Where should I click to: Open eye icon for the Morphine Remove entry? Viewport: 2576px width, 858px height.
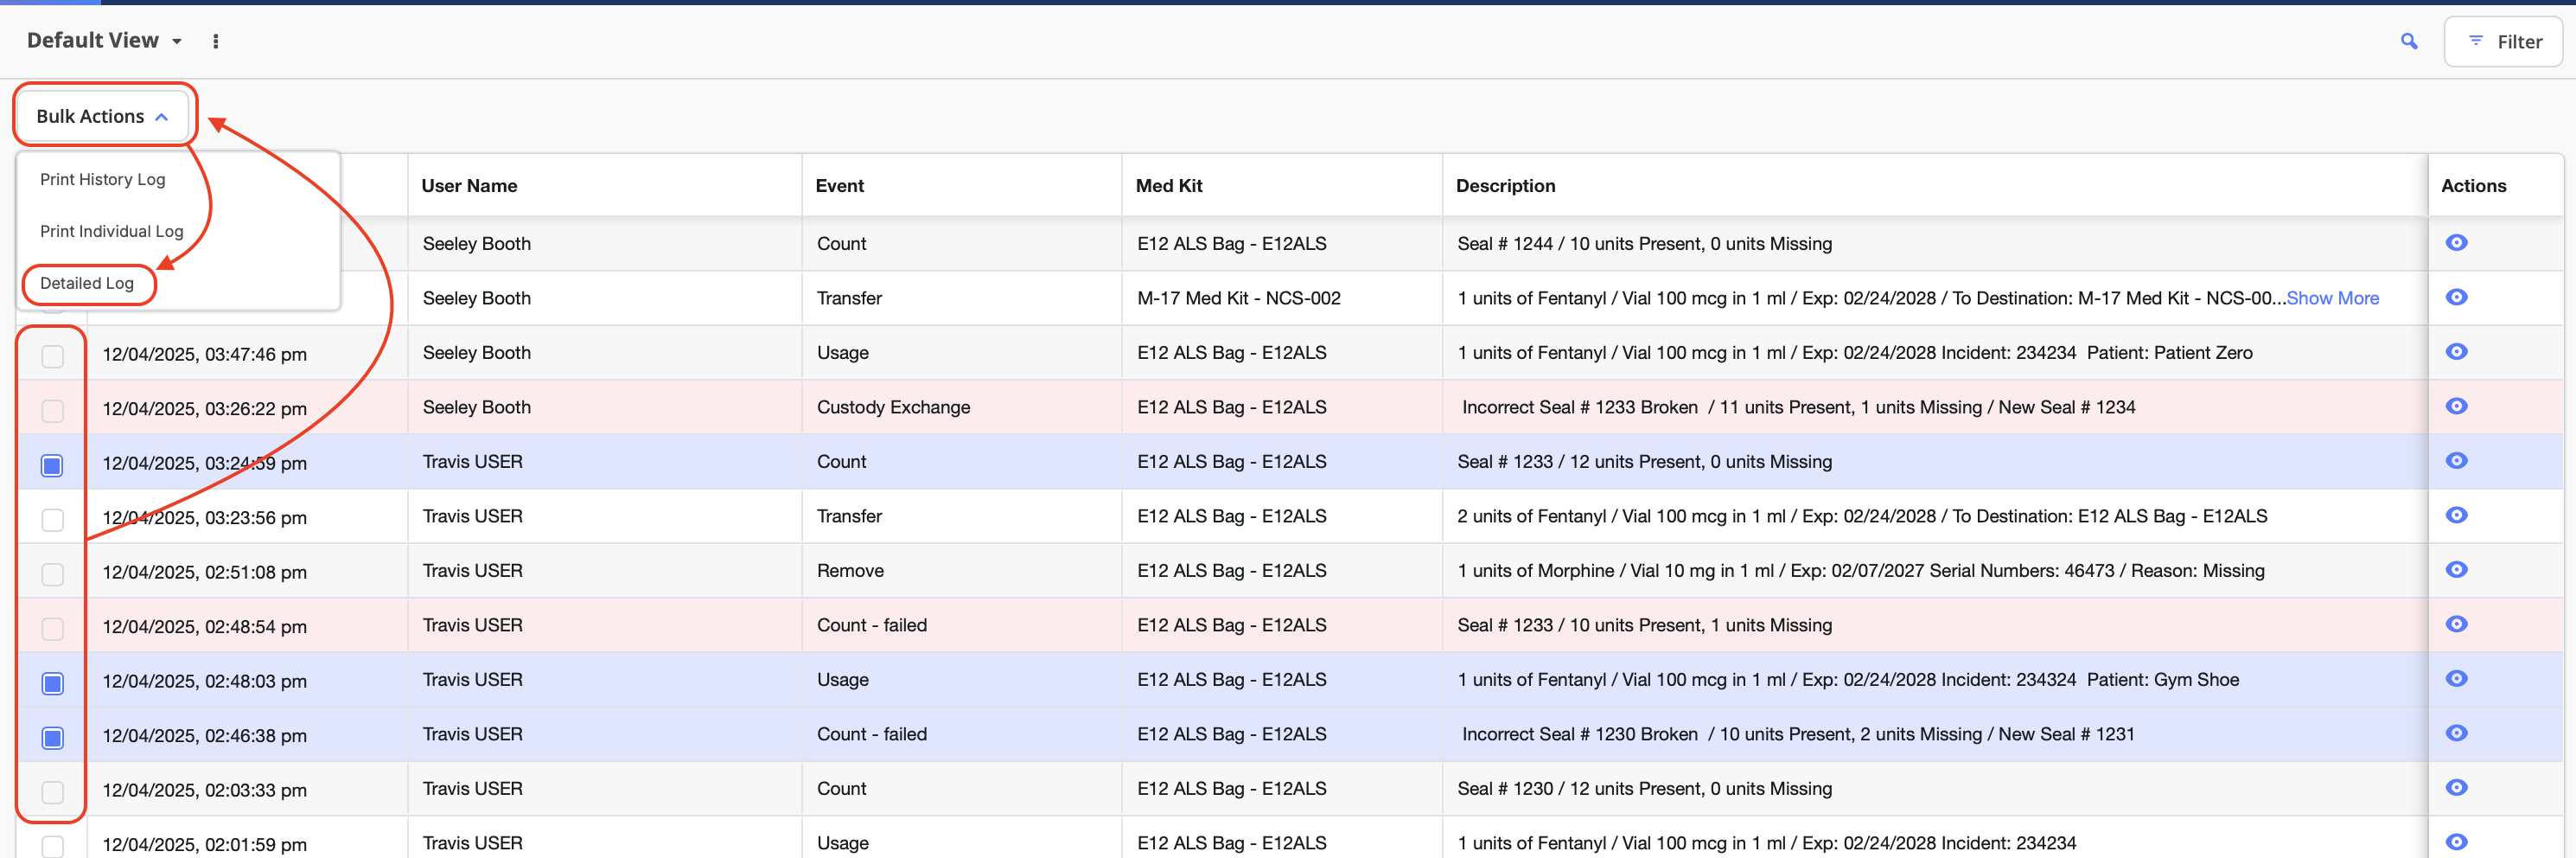point(2456,570)
